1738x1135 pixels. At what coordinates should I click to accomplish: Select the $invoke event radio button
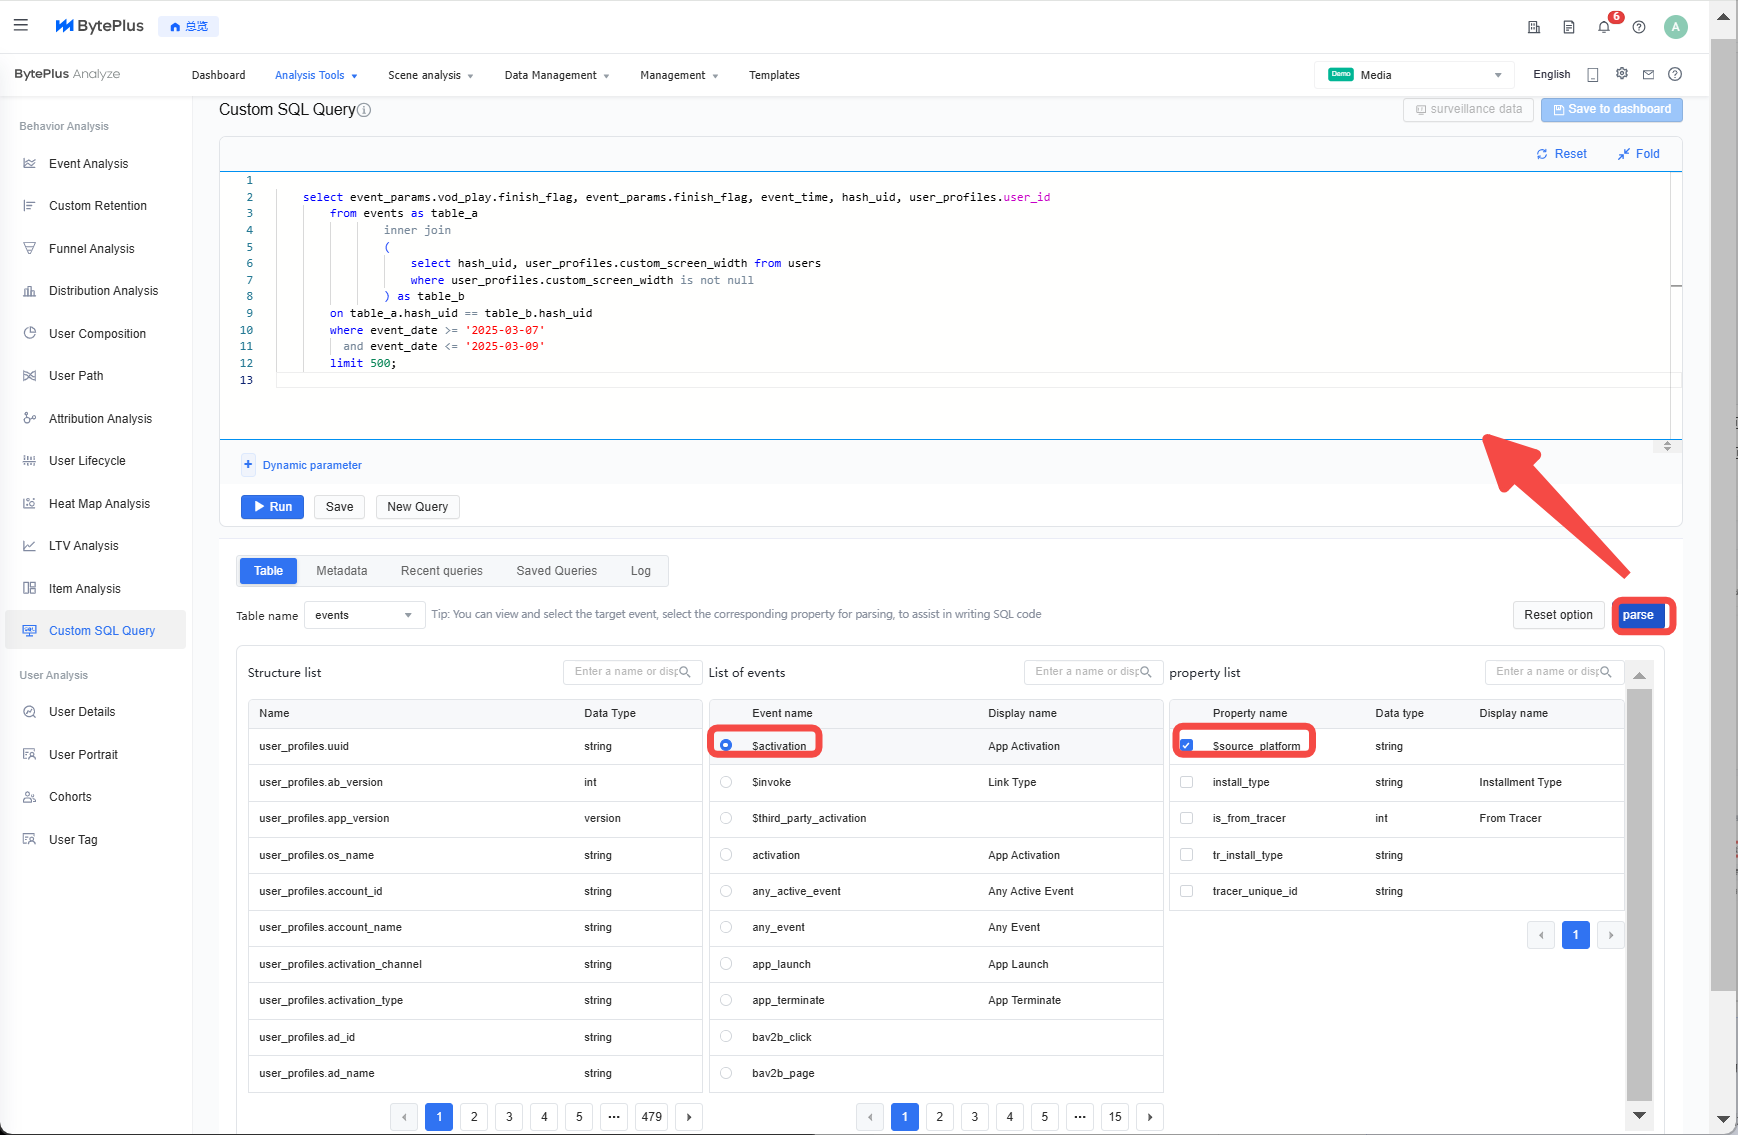point(726,782)
